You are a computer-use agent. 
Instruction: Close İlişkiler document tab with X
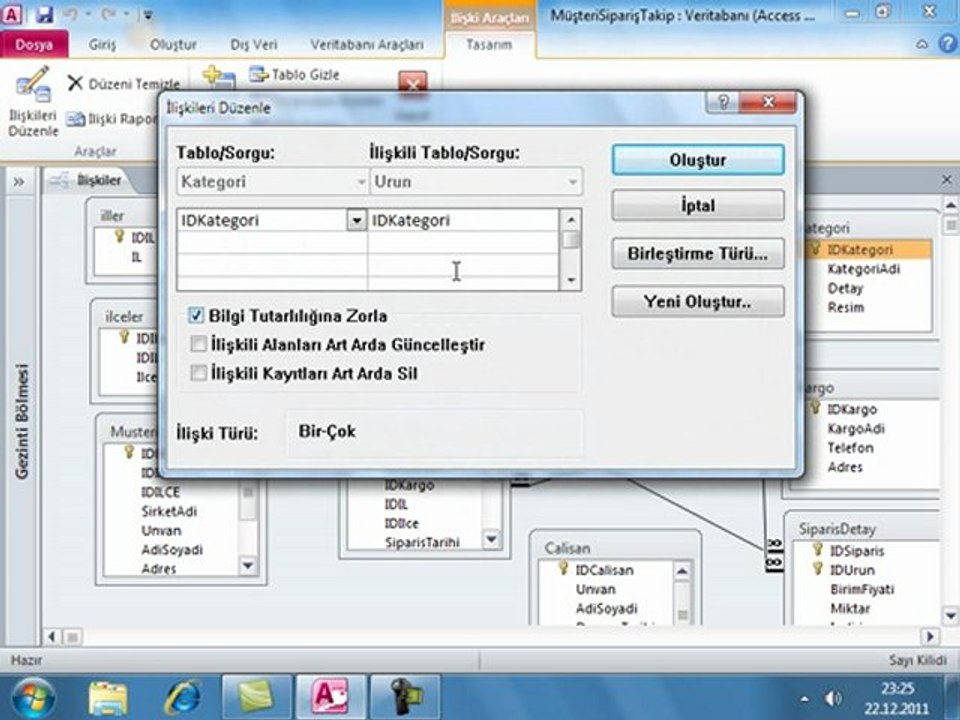(947, 179)
